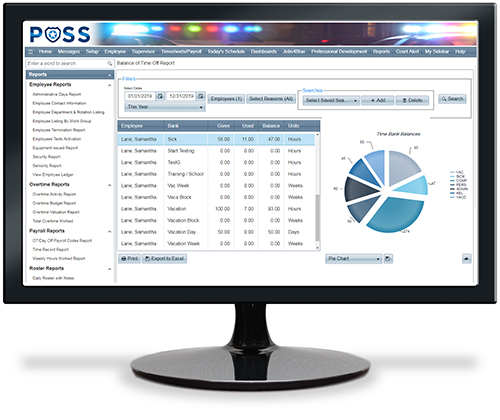The width and height of the screenshot is (500, 420).
Task: Click the search magnifier icon in sidebar
Action: (109, 63)
